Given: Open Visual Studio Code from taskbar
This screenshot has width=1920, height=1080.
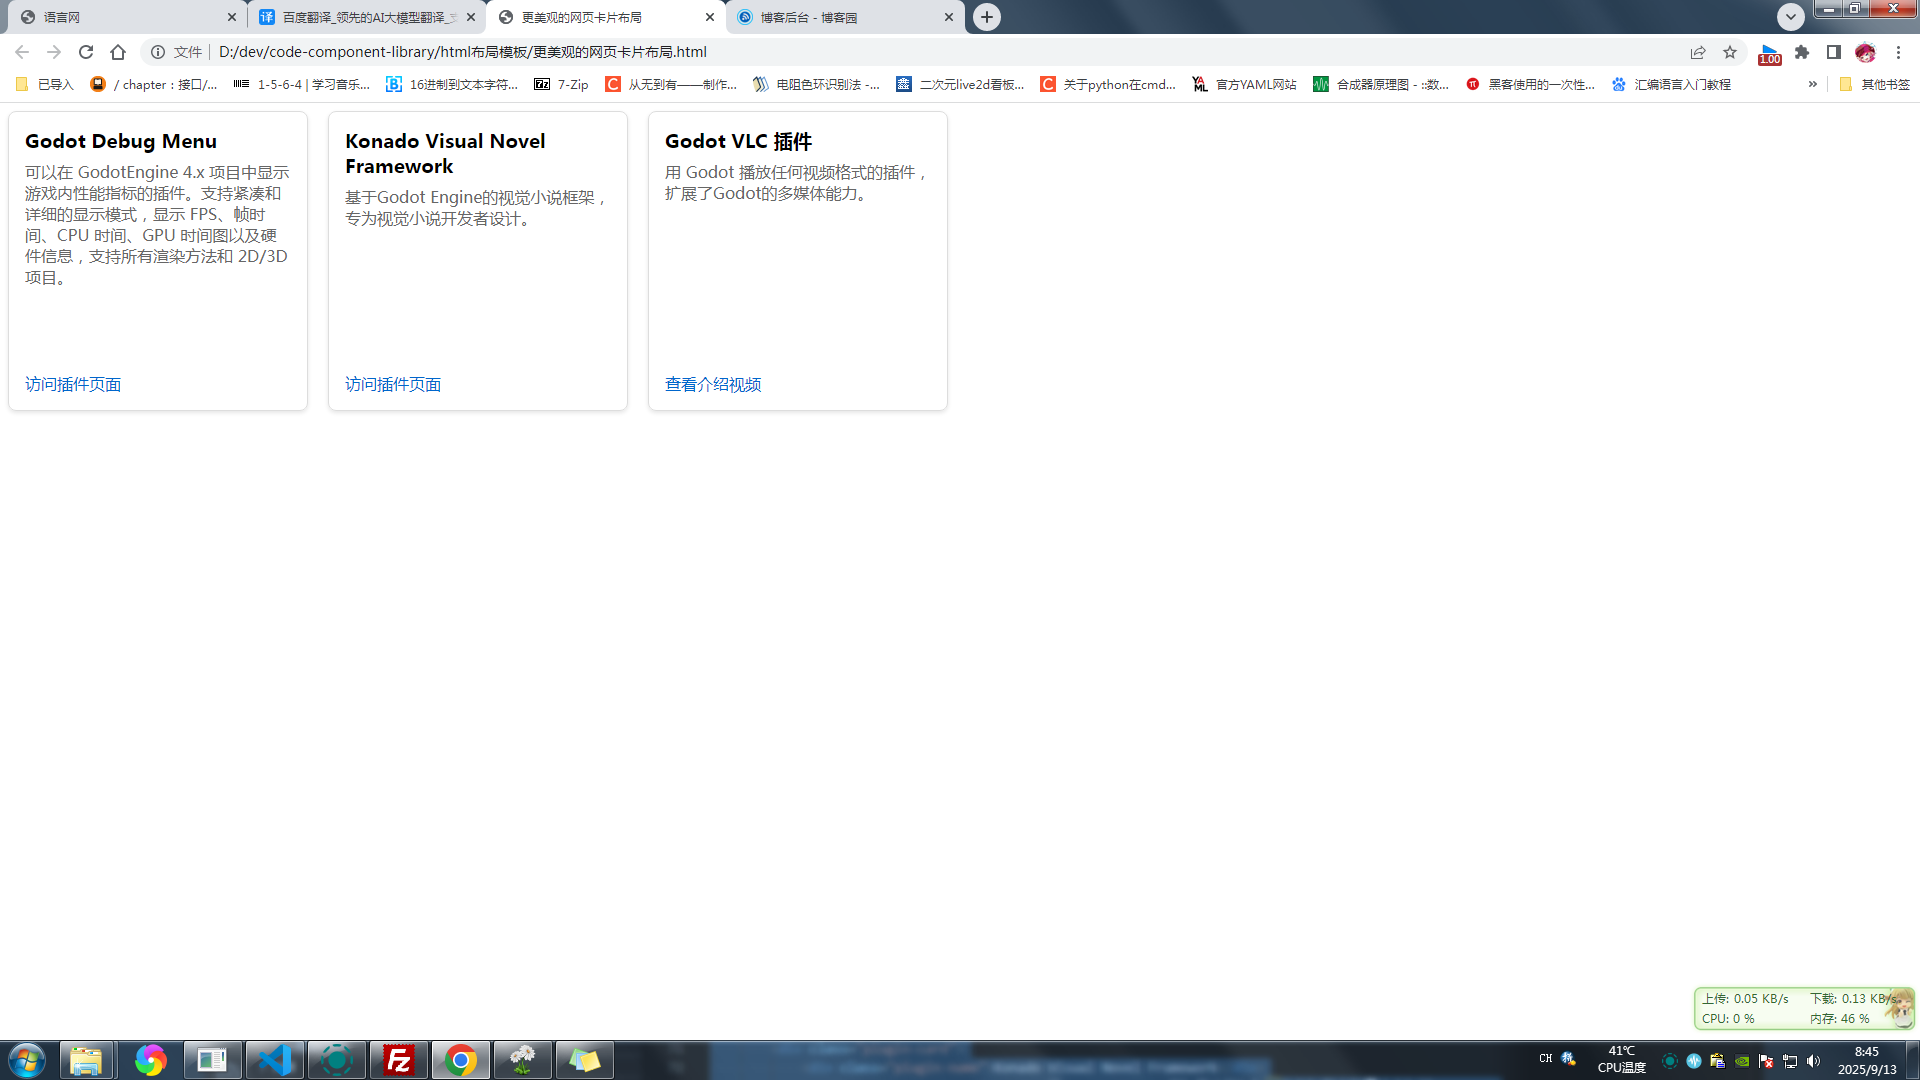Looking at the screenshot, I should coord(274,1060).
